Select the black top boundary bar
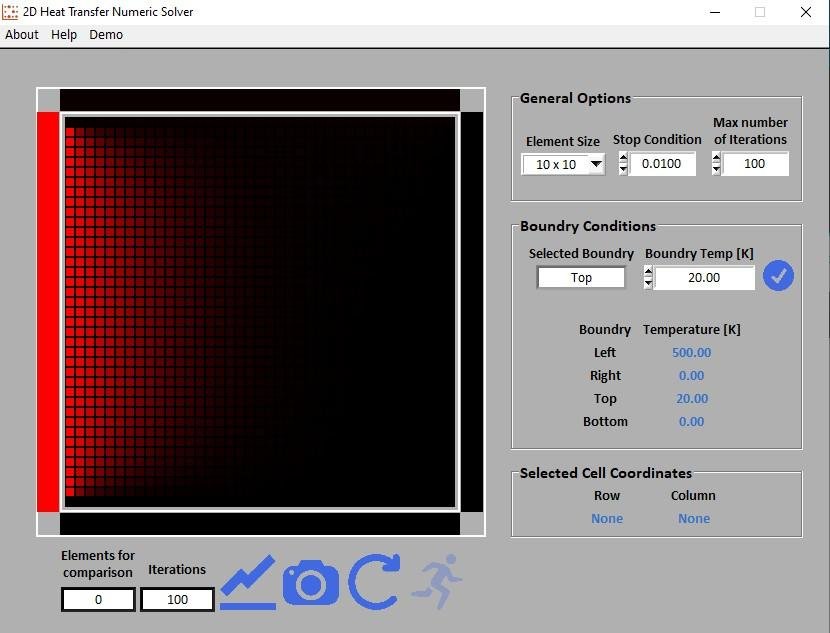The height and width of the screenshot is (633, 830). 260,100
